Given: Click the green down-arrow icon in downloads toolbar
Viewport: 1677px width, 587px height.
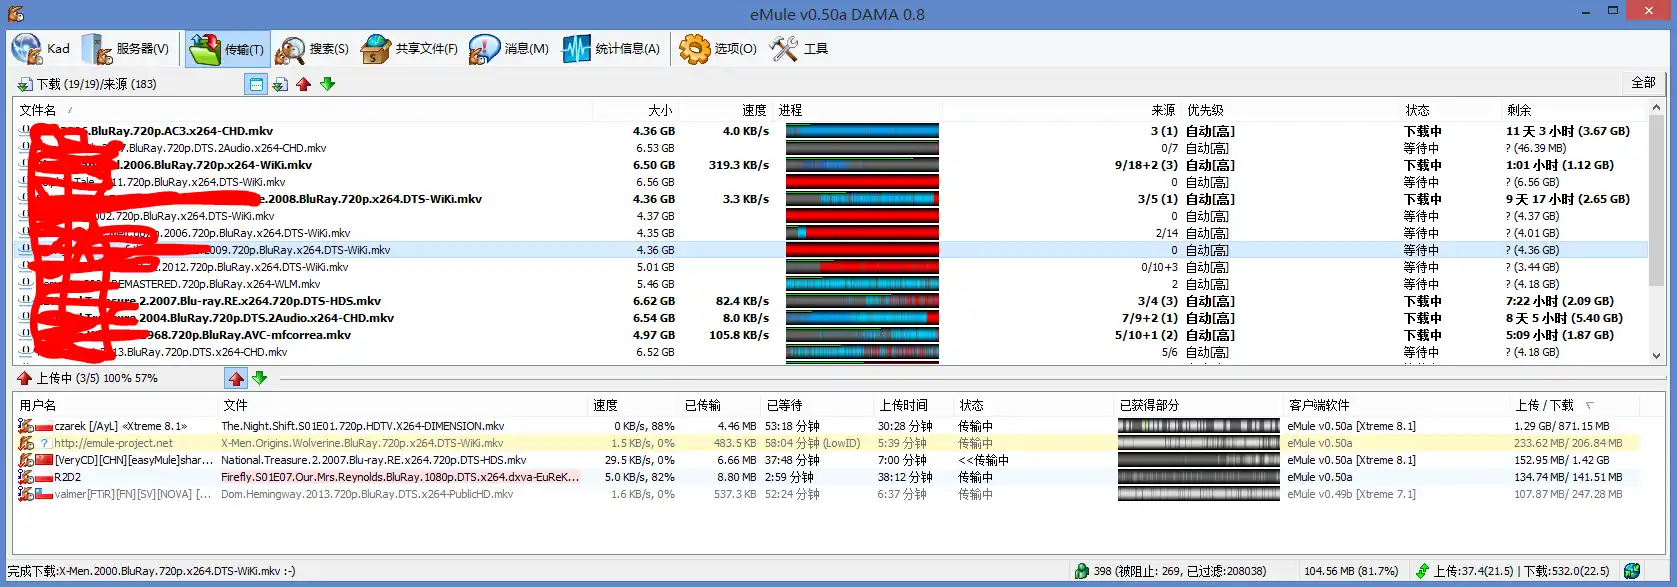Looking at the screenshot, I should point(328,84).
